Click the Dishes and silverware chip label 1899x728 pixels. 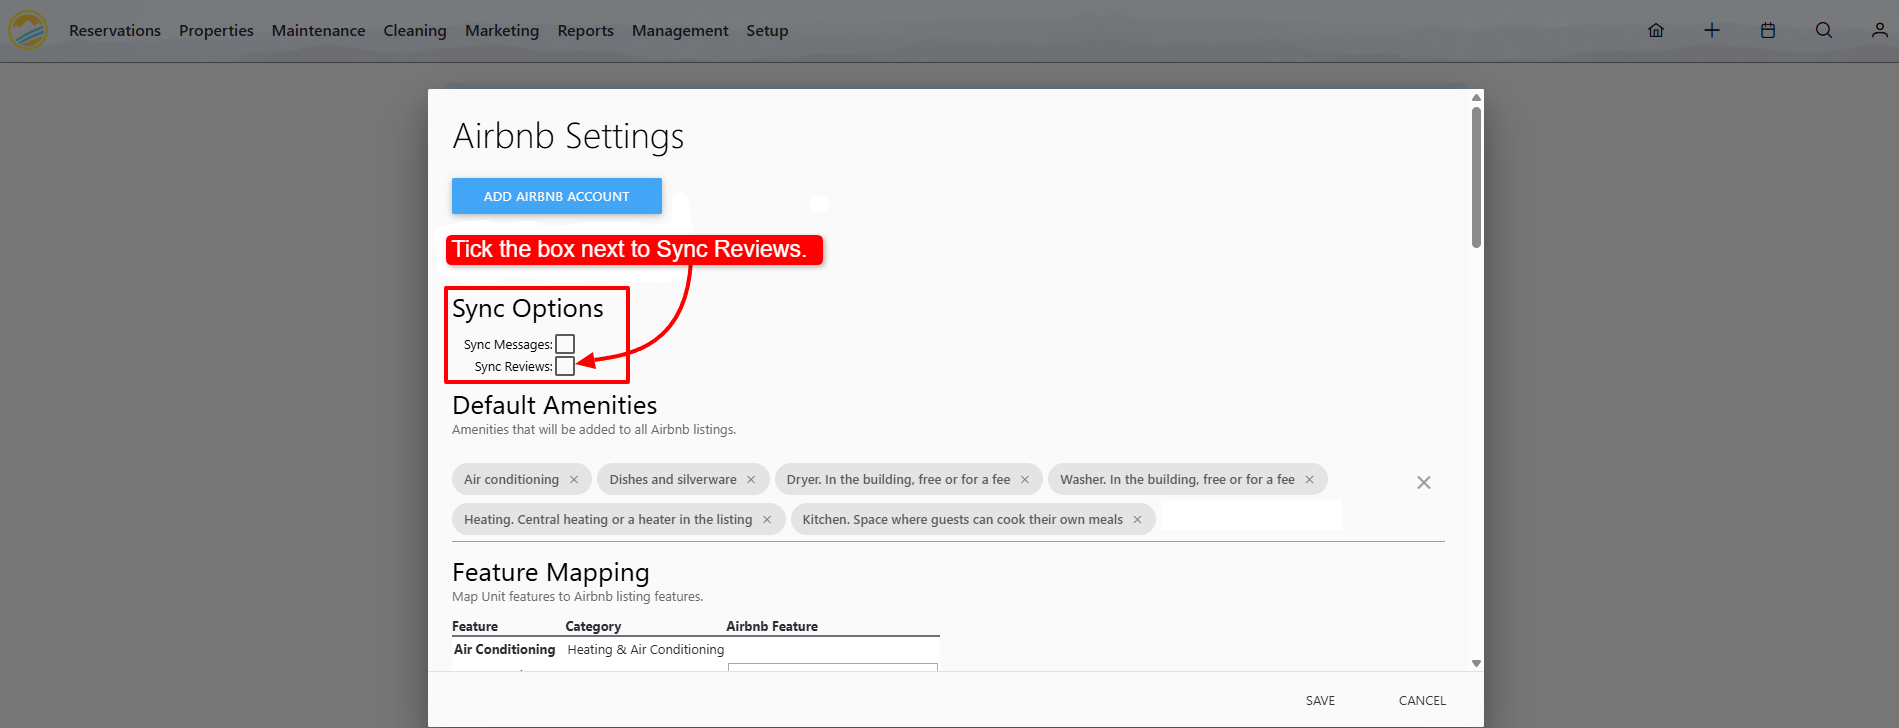[673, 480]
